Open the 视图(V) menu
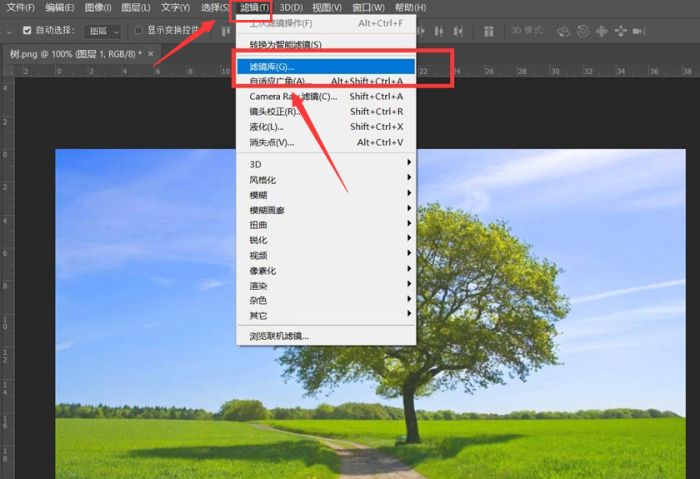 pos(327,8)
